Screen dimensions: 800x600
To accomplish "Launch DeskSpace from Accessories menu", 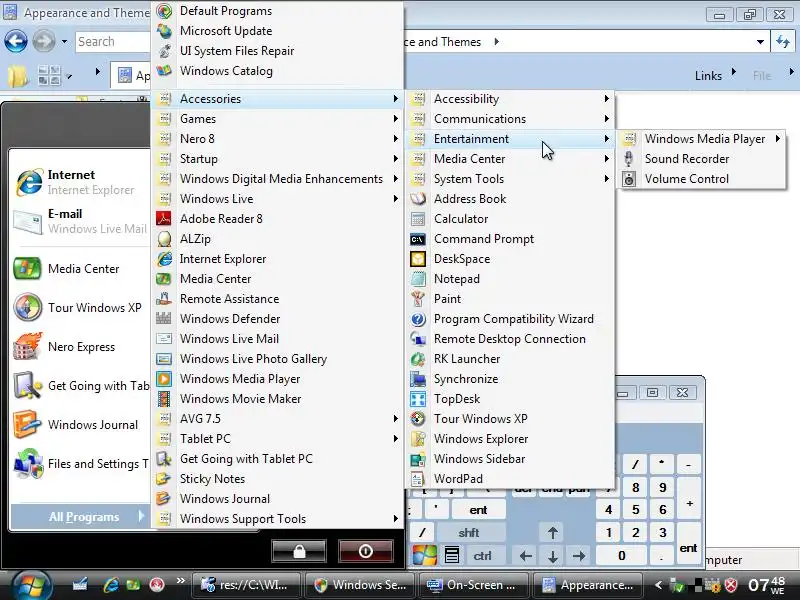I will pyautogui.click(x=509, y=259).
